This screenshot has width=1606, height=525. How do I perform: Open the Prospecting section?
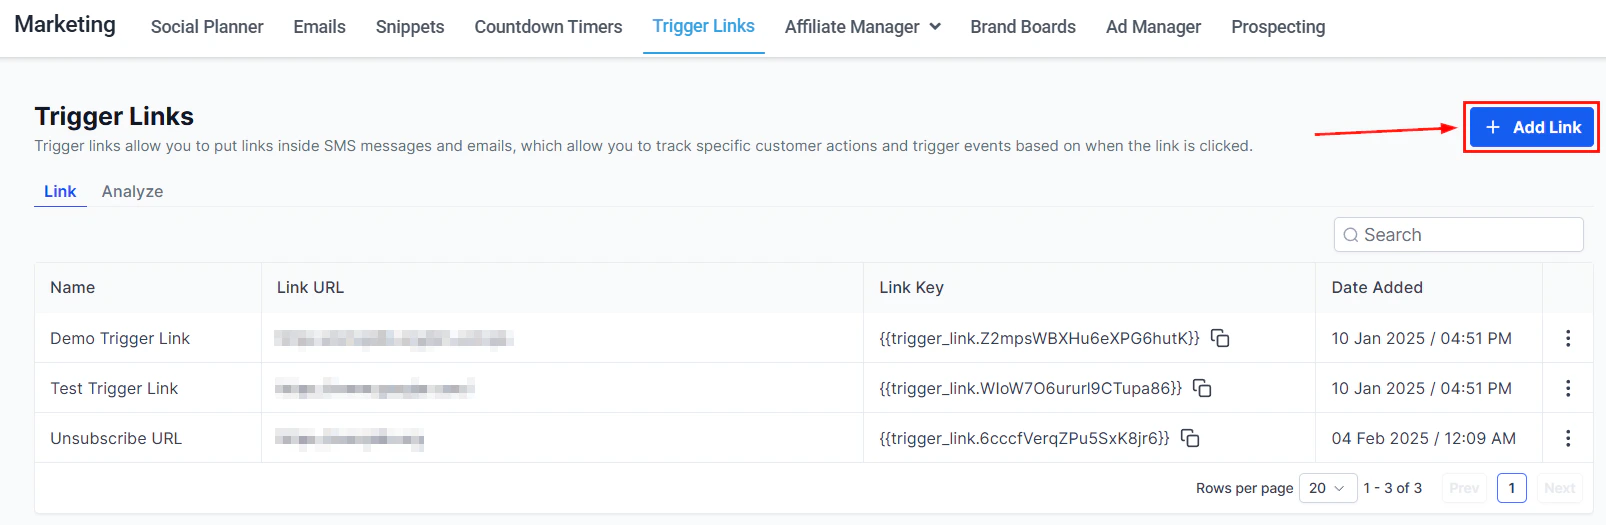1277,27
